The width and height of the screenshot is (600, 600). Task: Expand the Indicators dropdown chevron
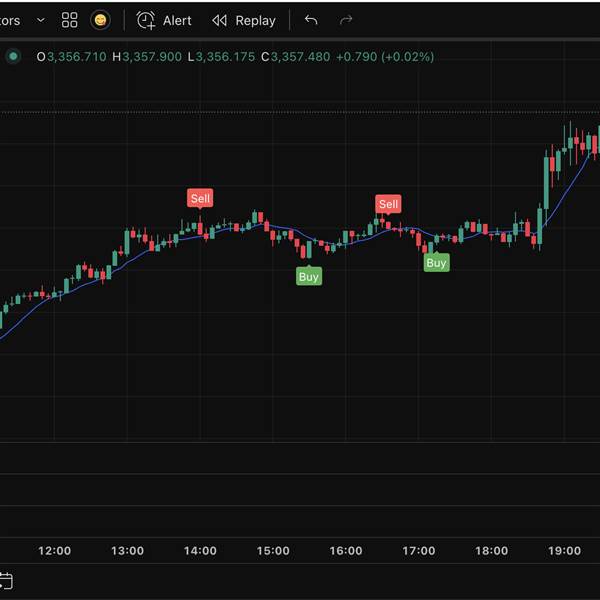pyautogui.click(x=41, y=20)
